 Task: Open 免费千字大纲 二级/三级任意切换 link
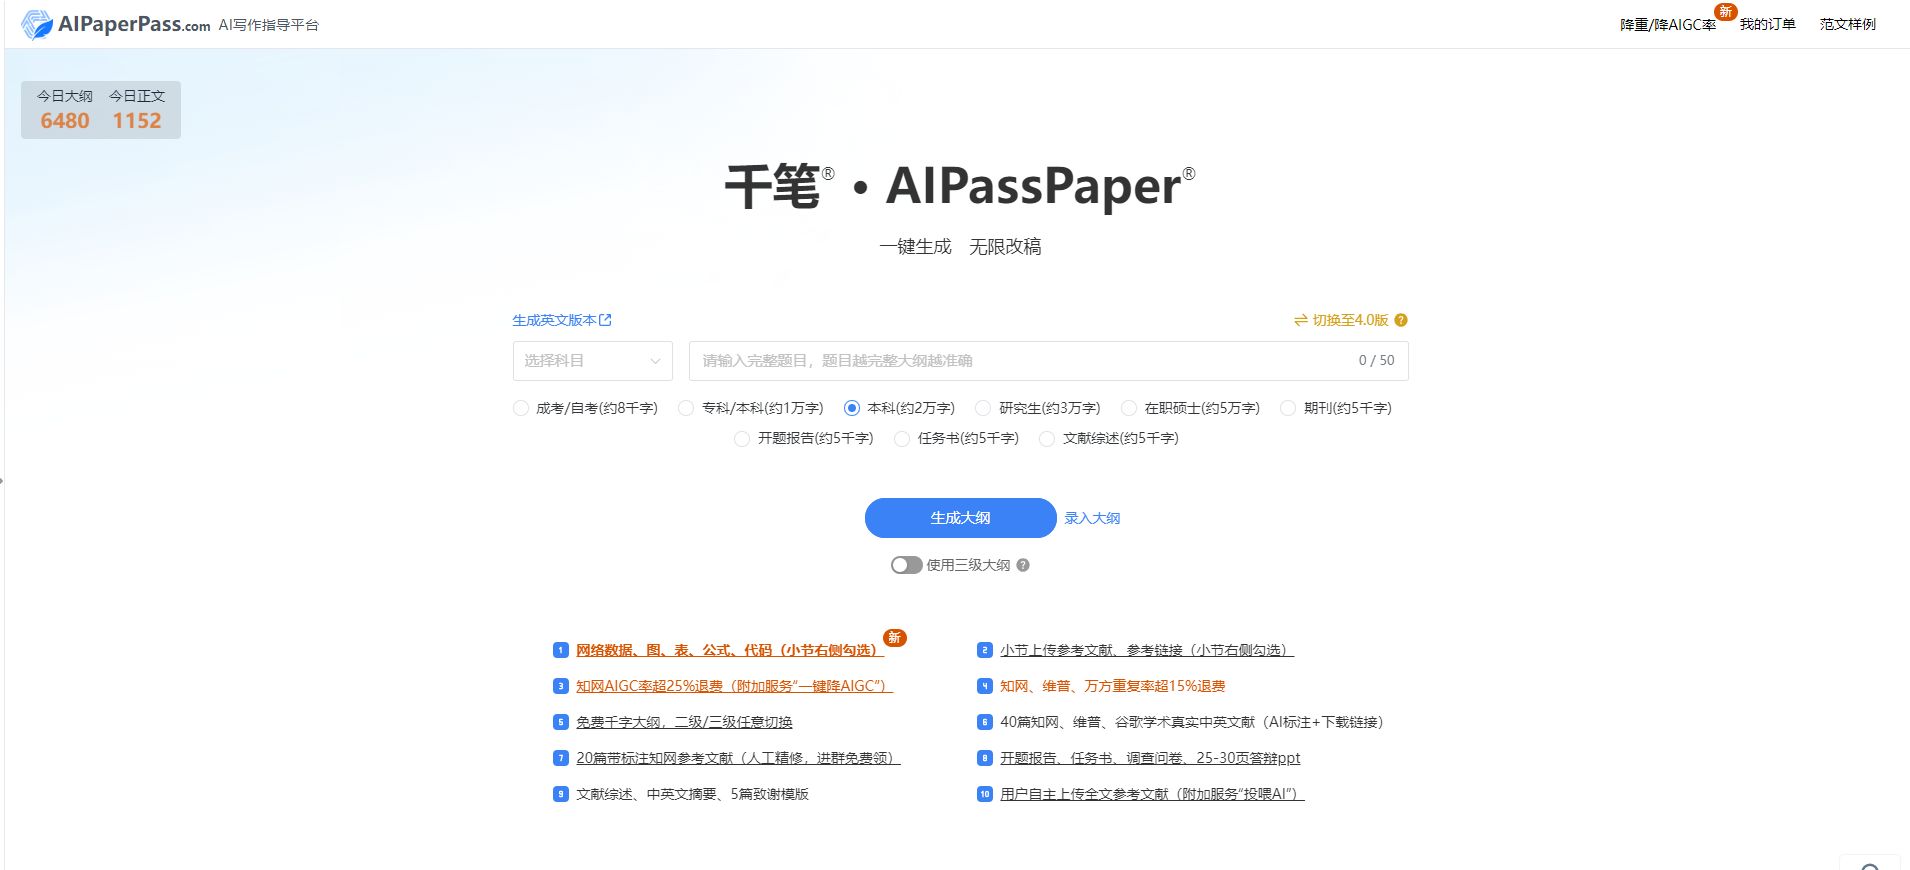pos(684,722)
